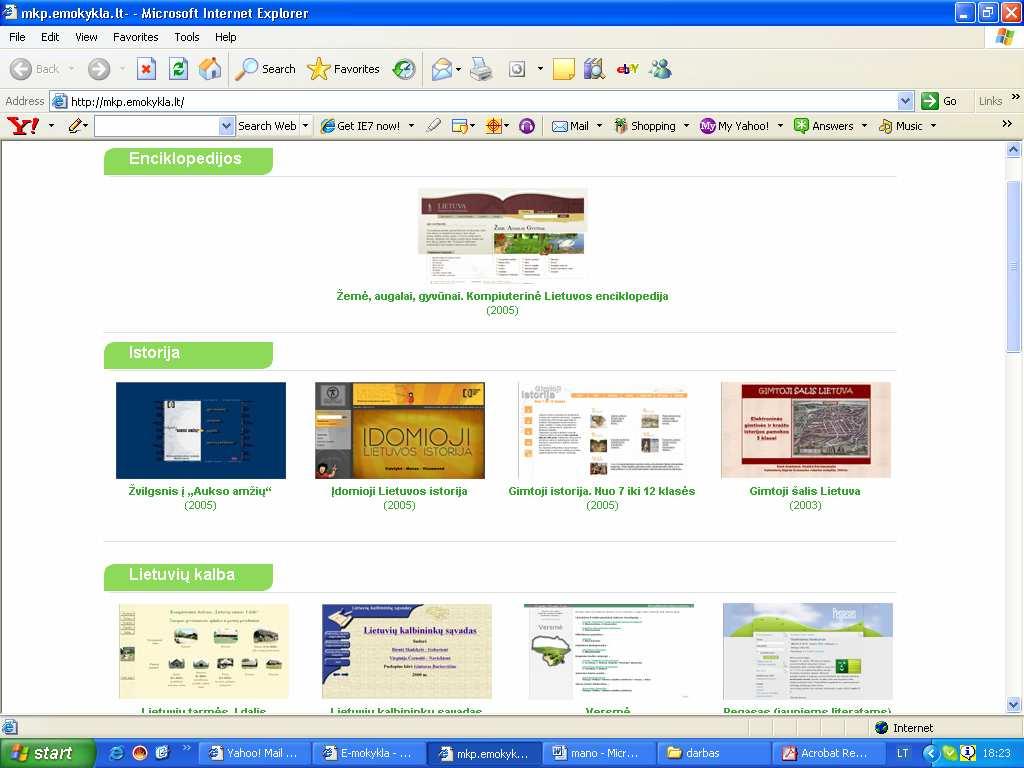Open the Favorites menu
This screenshot has height=768, width=1024.
pyautogui.click(x=135, y=37)
